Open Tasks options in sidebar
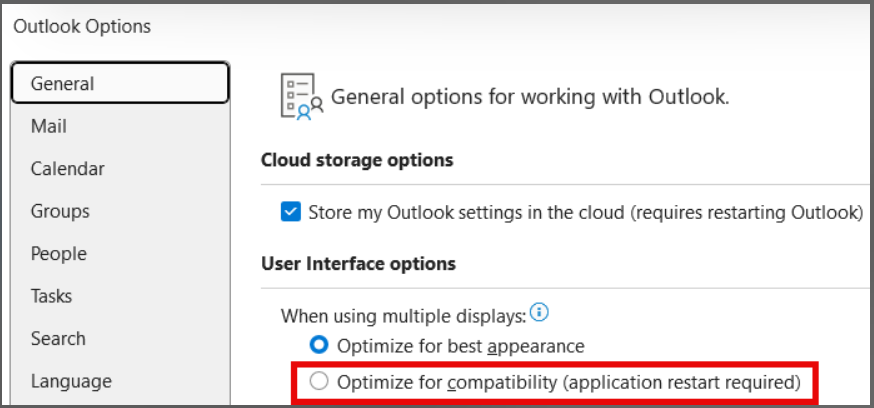 pos(51,296)
